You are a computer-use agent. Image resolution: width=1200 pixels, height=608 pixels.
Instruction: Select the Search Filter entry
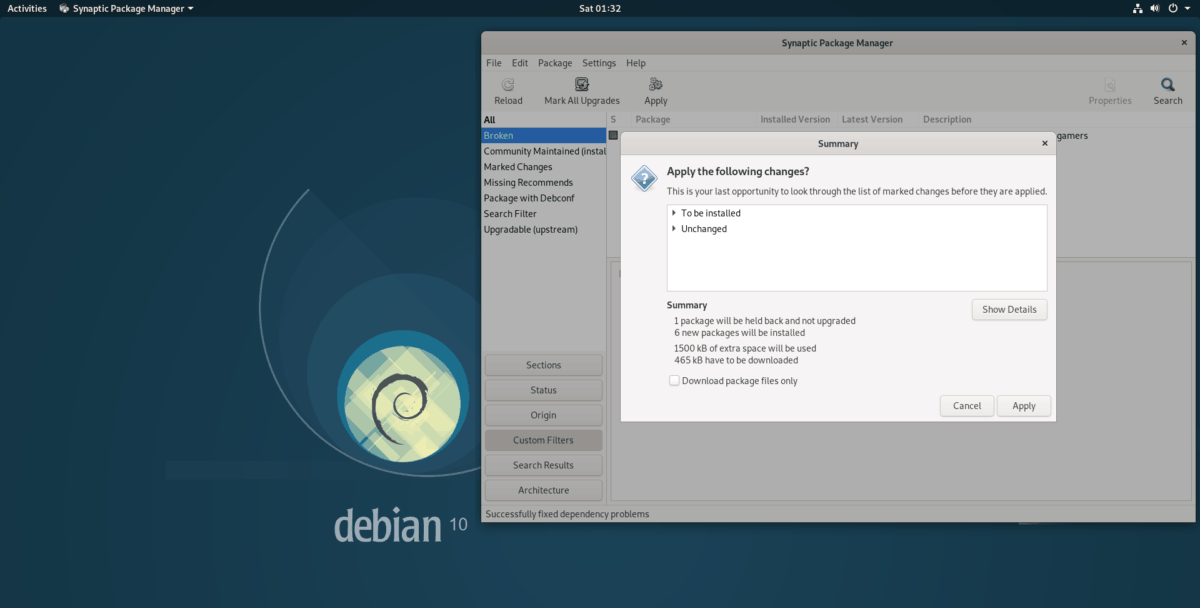pos(544,213)
